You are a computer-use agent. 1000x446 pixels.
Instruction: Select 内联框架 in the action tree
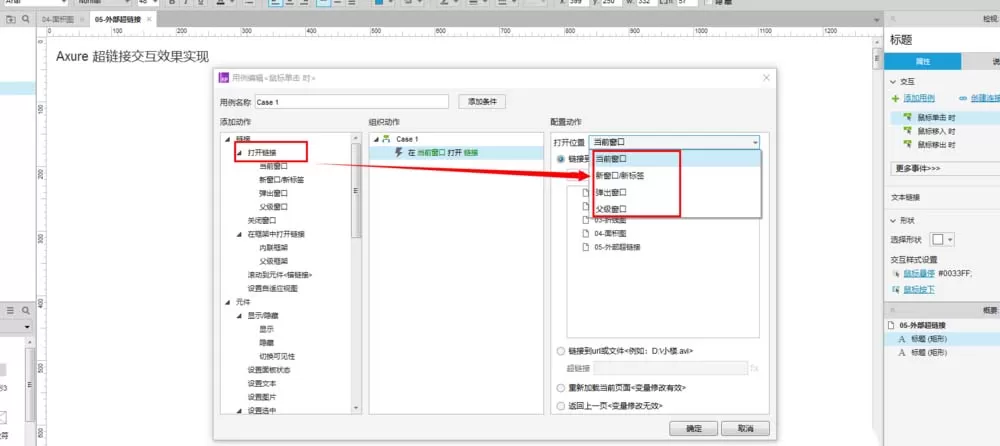tap(274, 248)
